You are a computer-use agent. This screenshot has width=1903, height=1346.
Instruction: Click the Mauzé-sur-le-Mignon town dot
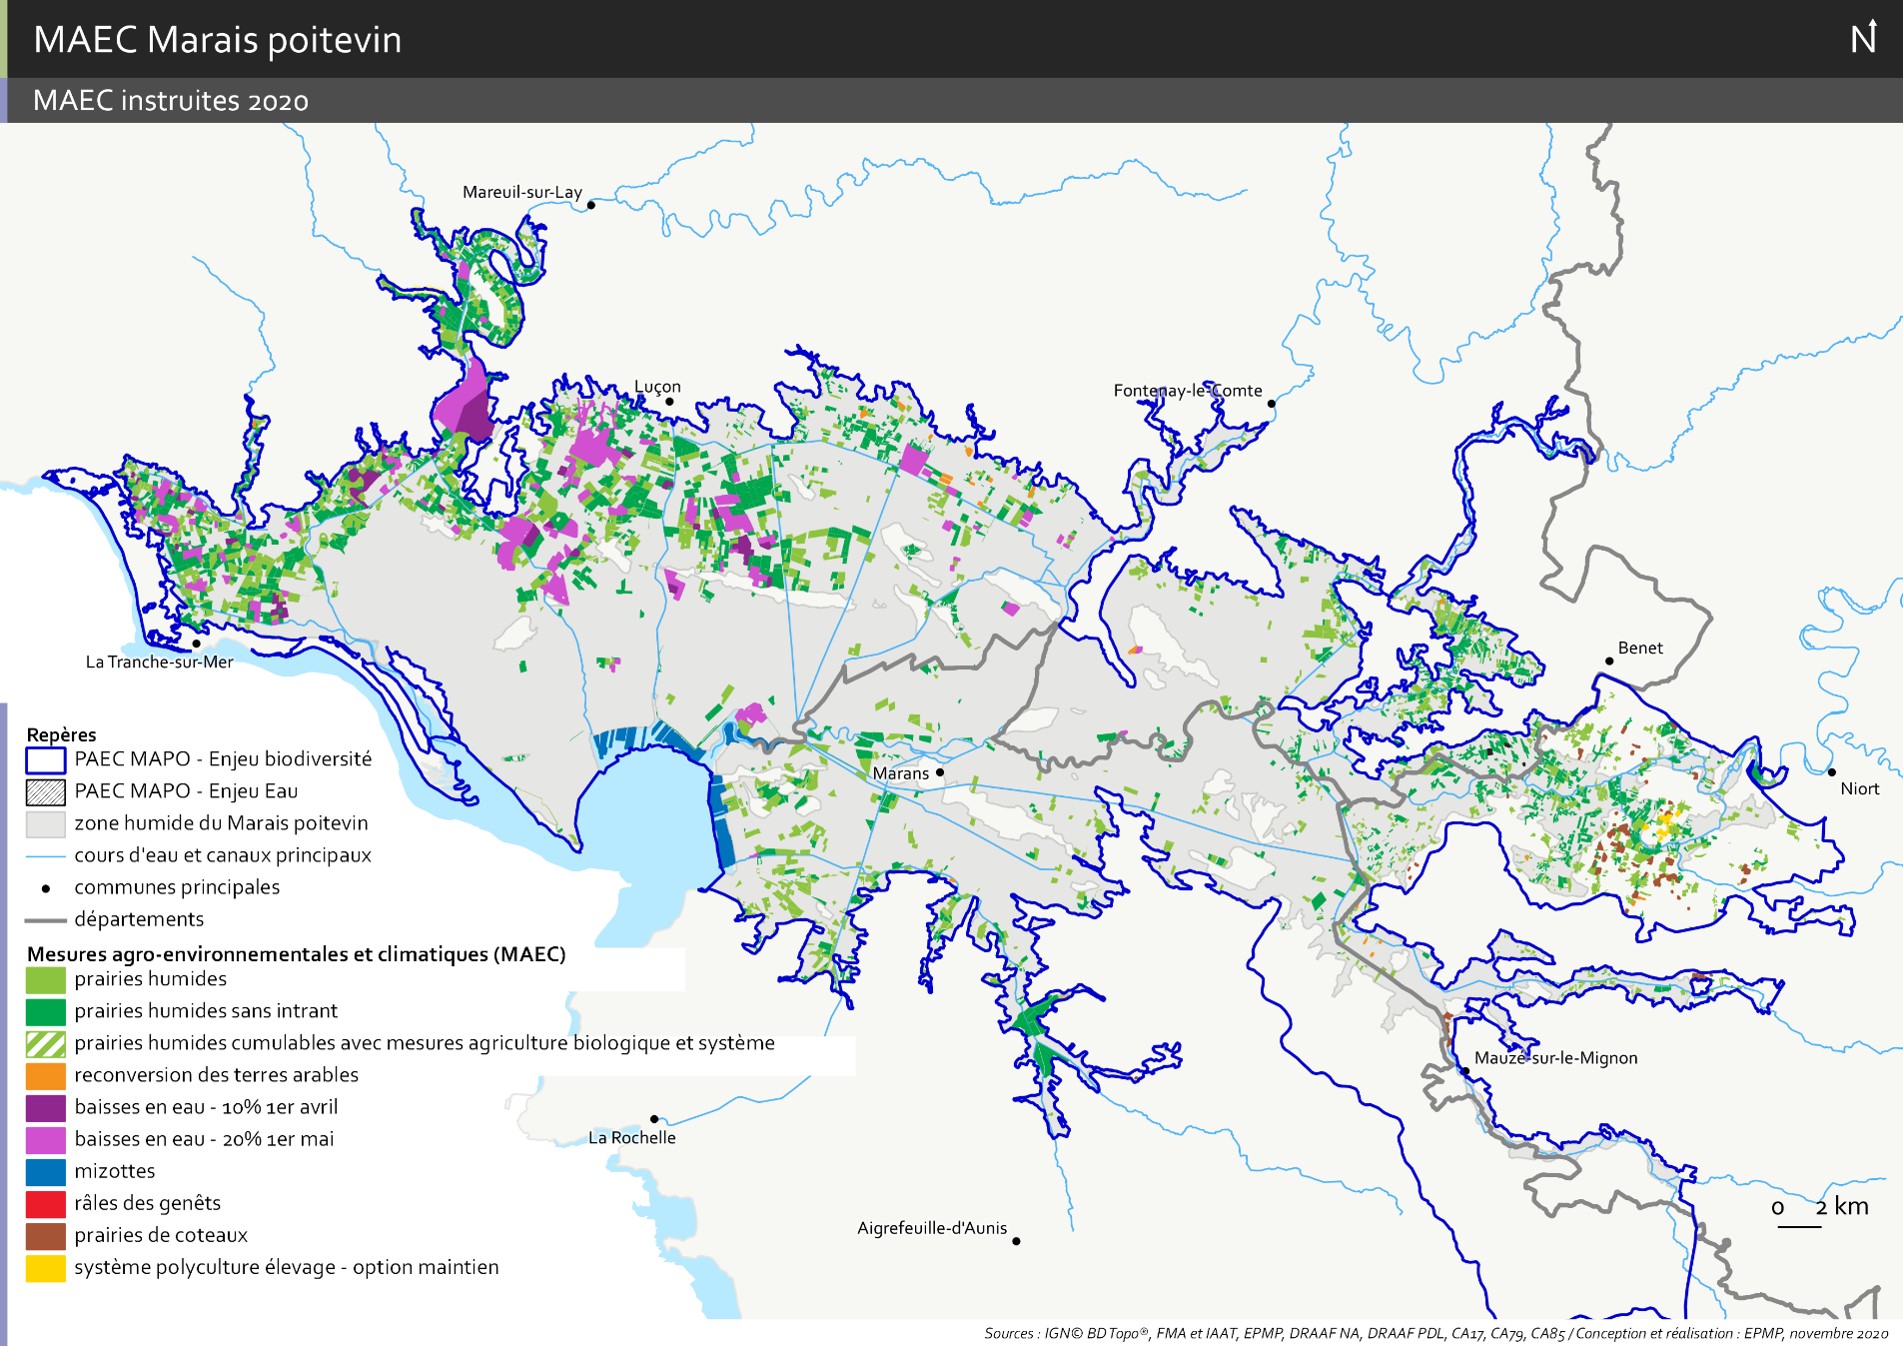[x=1465, y=1071]
